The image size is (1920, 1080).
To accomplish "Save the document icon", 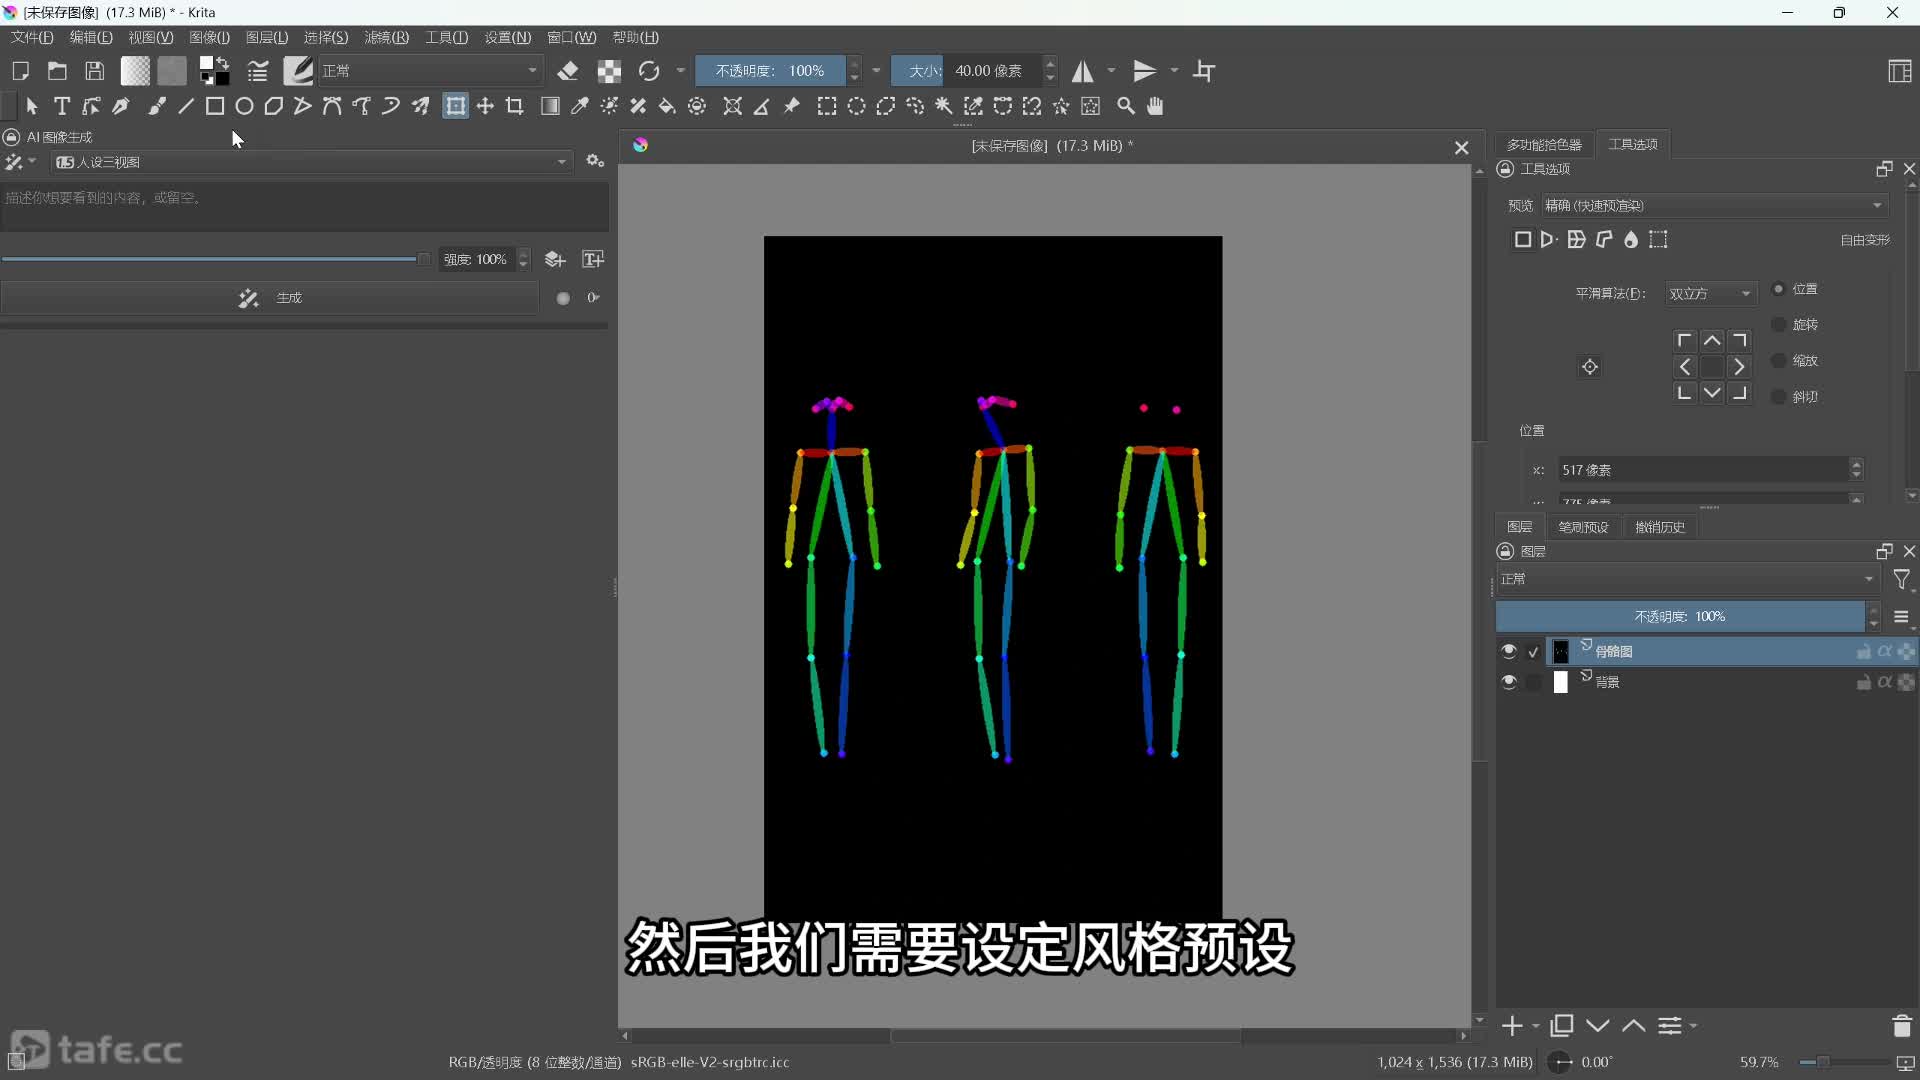I will [x=94, y=71].
